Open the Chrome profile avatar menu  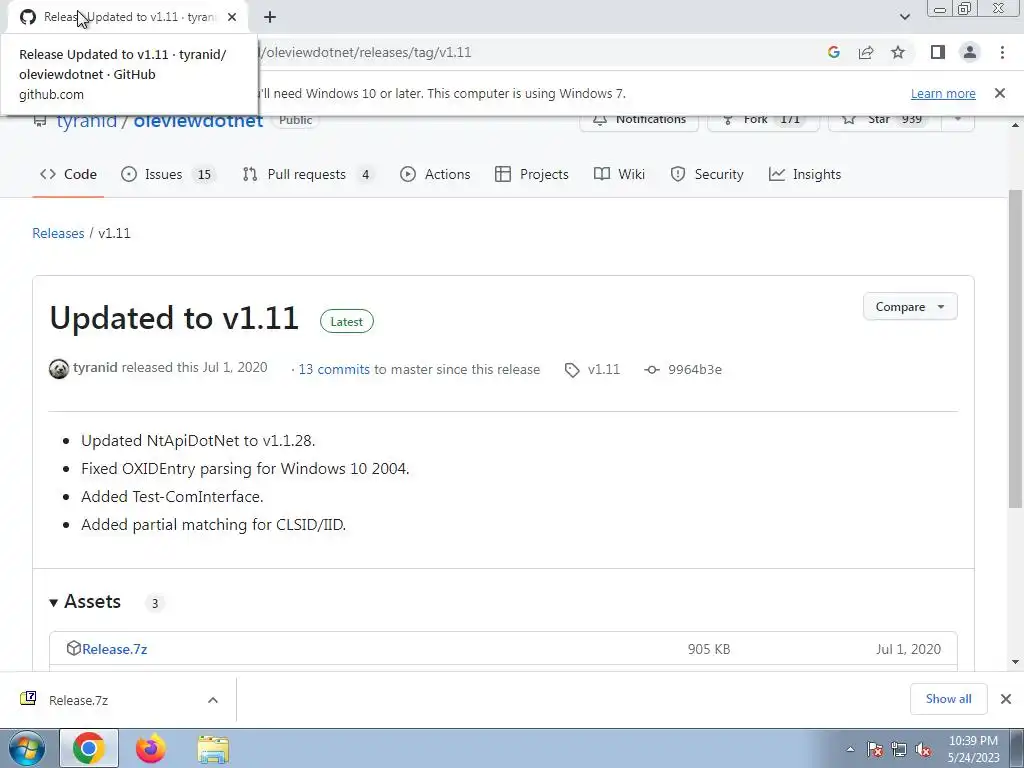pos(970,52)
